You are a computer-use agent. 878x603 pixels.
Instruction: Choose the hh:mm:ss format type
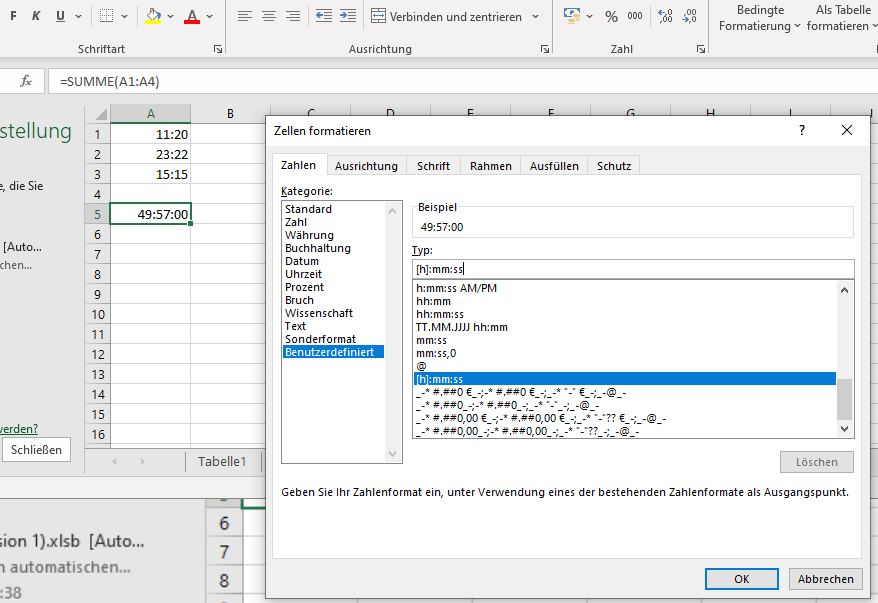pyautogui.click(x=440, y=312)
